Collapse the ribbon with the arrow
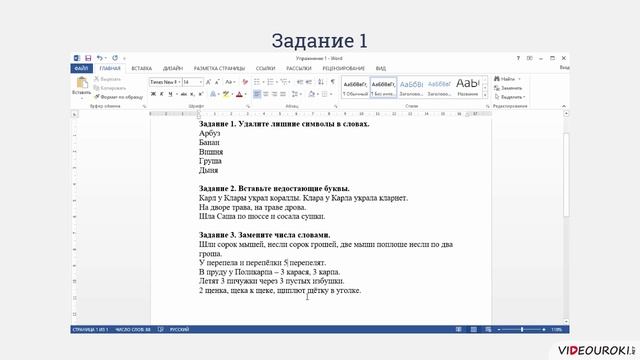640x360 pixels. (x=564, y=106)
